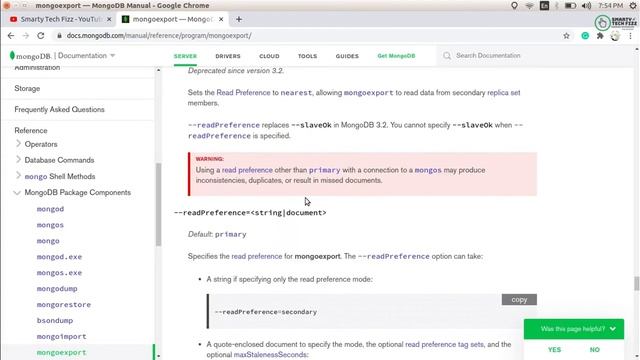Answer NO to page helpful prompt
The height and width of the screenshot is (360, 640).
tap(595, 350)
